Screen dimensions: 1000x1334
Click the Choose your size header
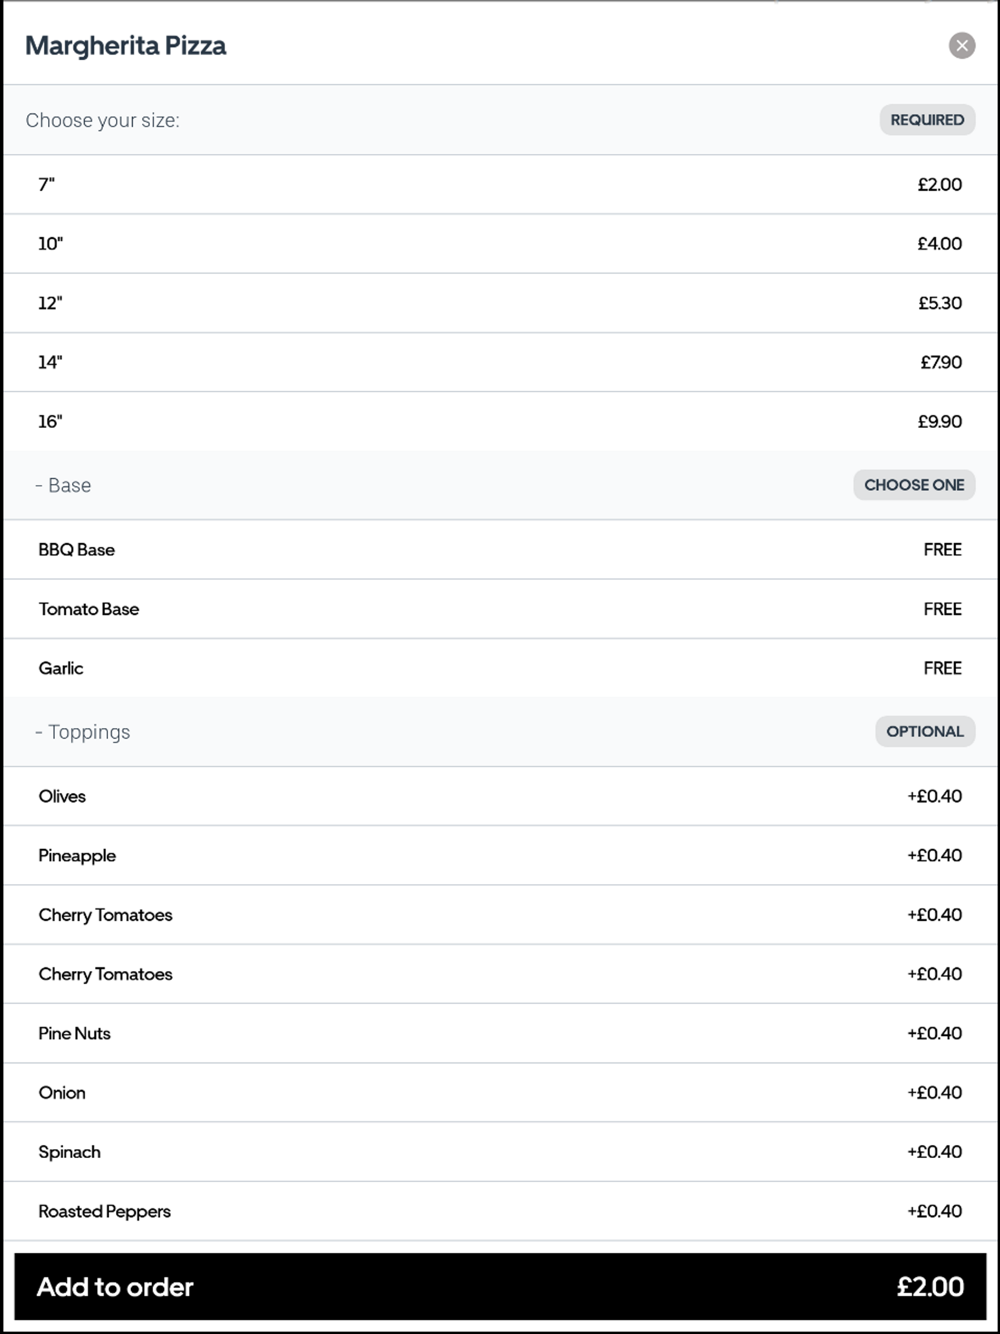pyautogui.click(x=103, y=120)
